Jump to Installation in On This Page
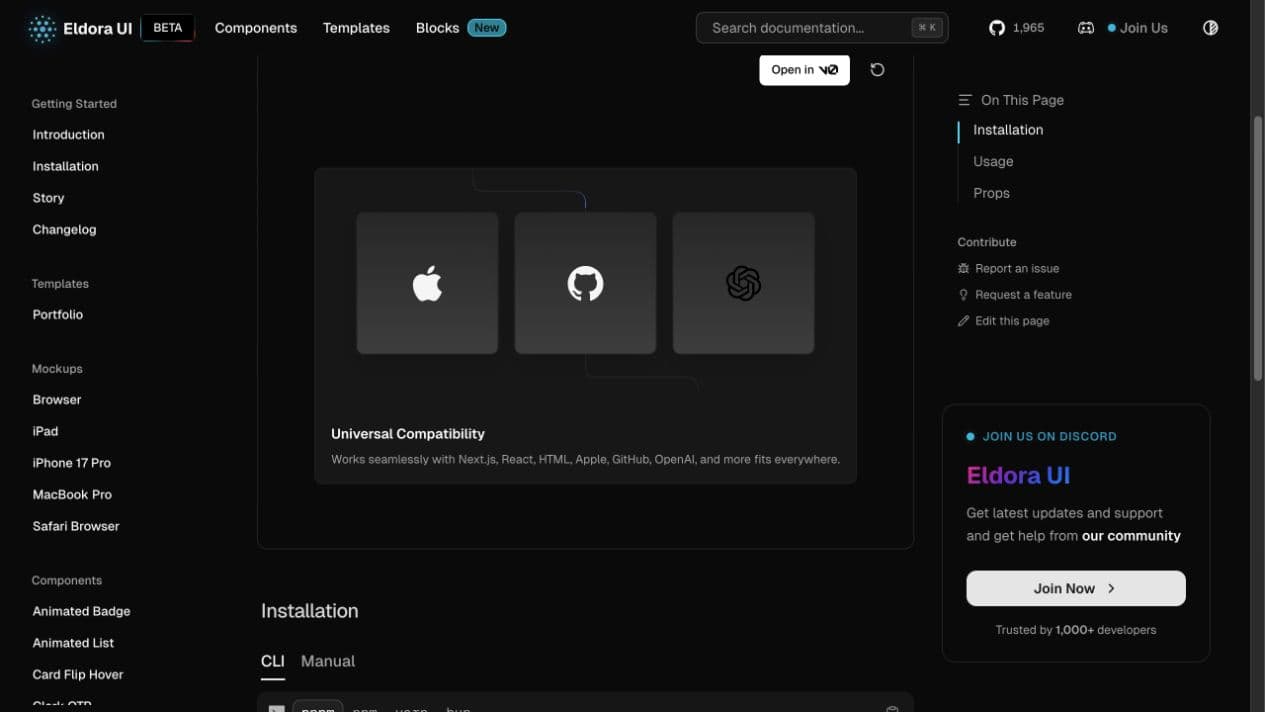Image resolution: width=1265 pixels, height=712 pixels. [x=1008, y=130]
